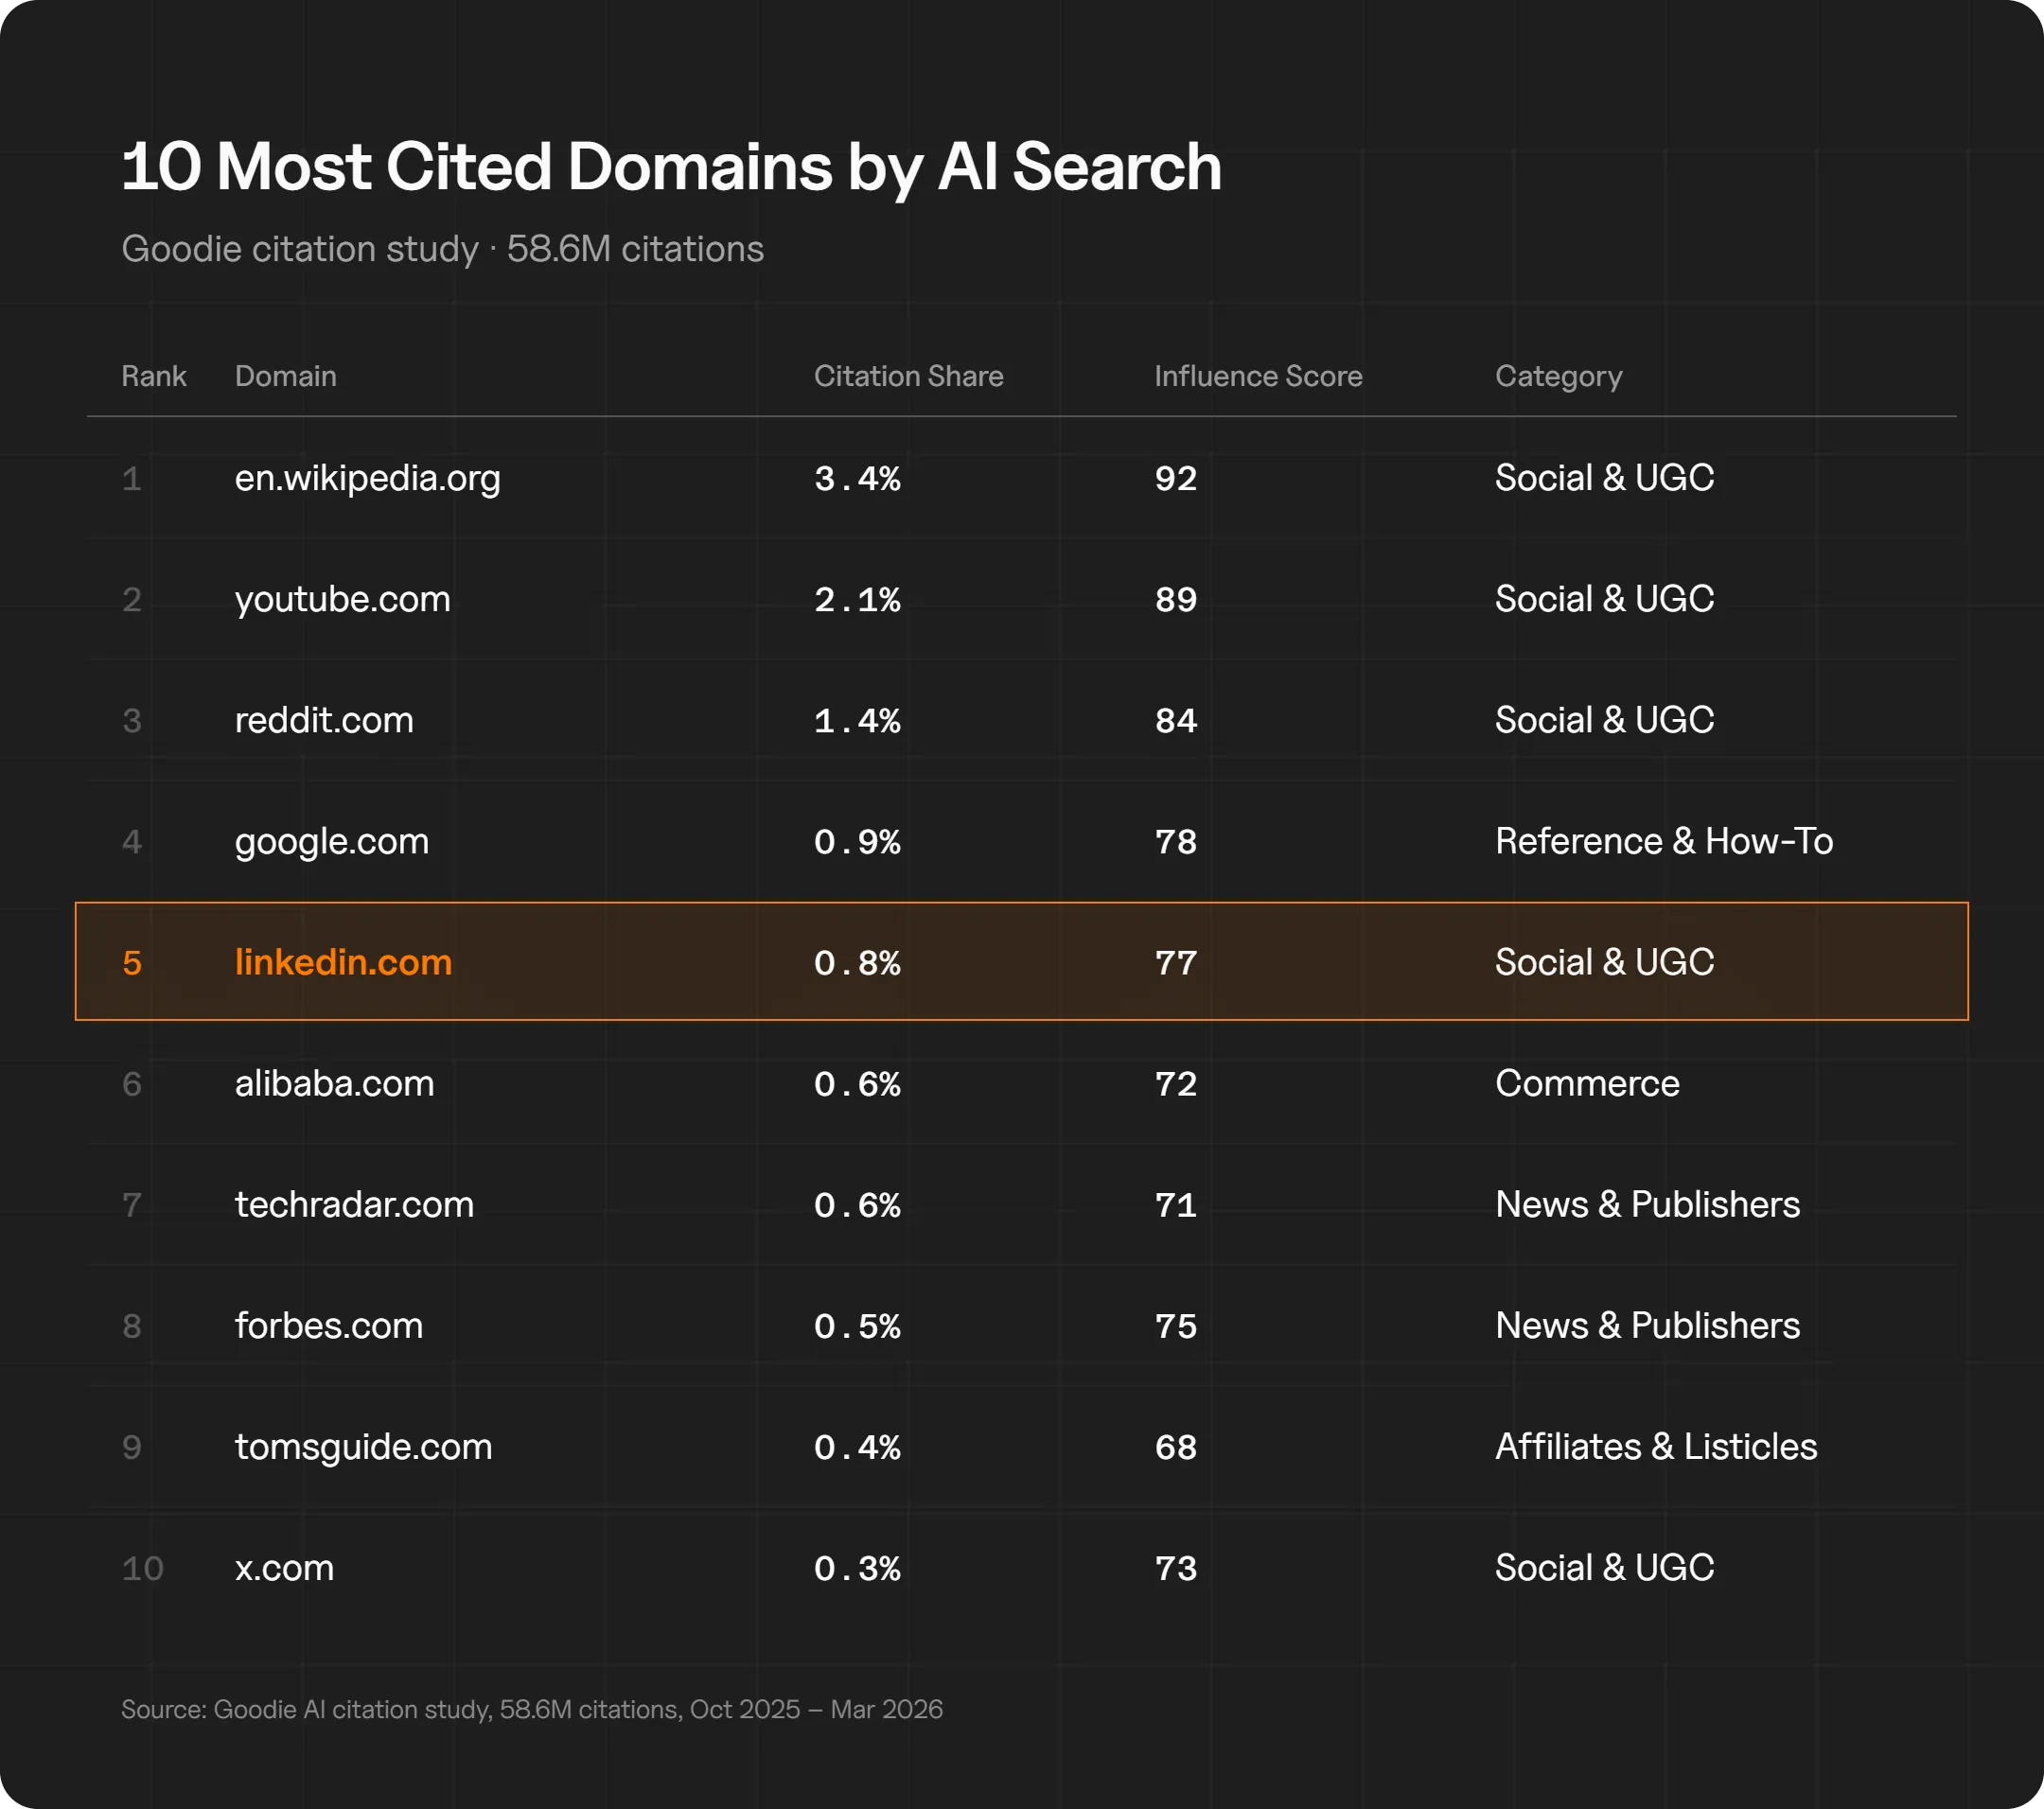The image size is (2044, 1809).
Task: Click 'Social & UGC' in the x.com row
Action: 1604,1567
